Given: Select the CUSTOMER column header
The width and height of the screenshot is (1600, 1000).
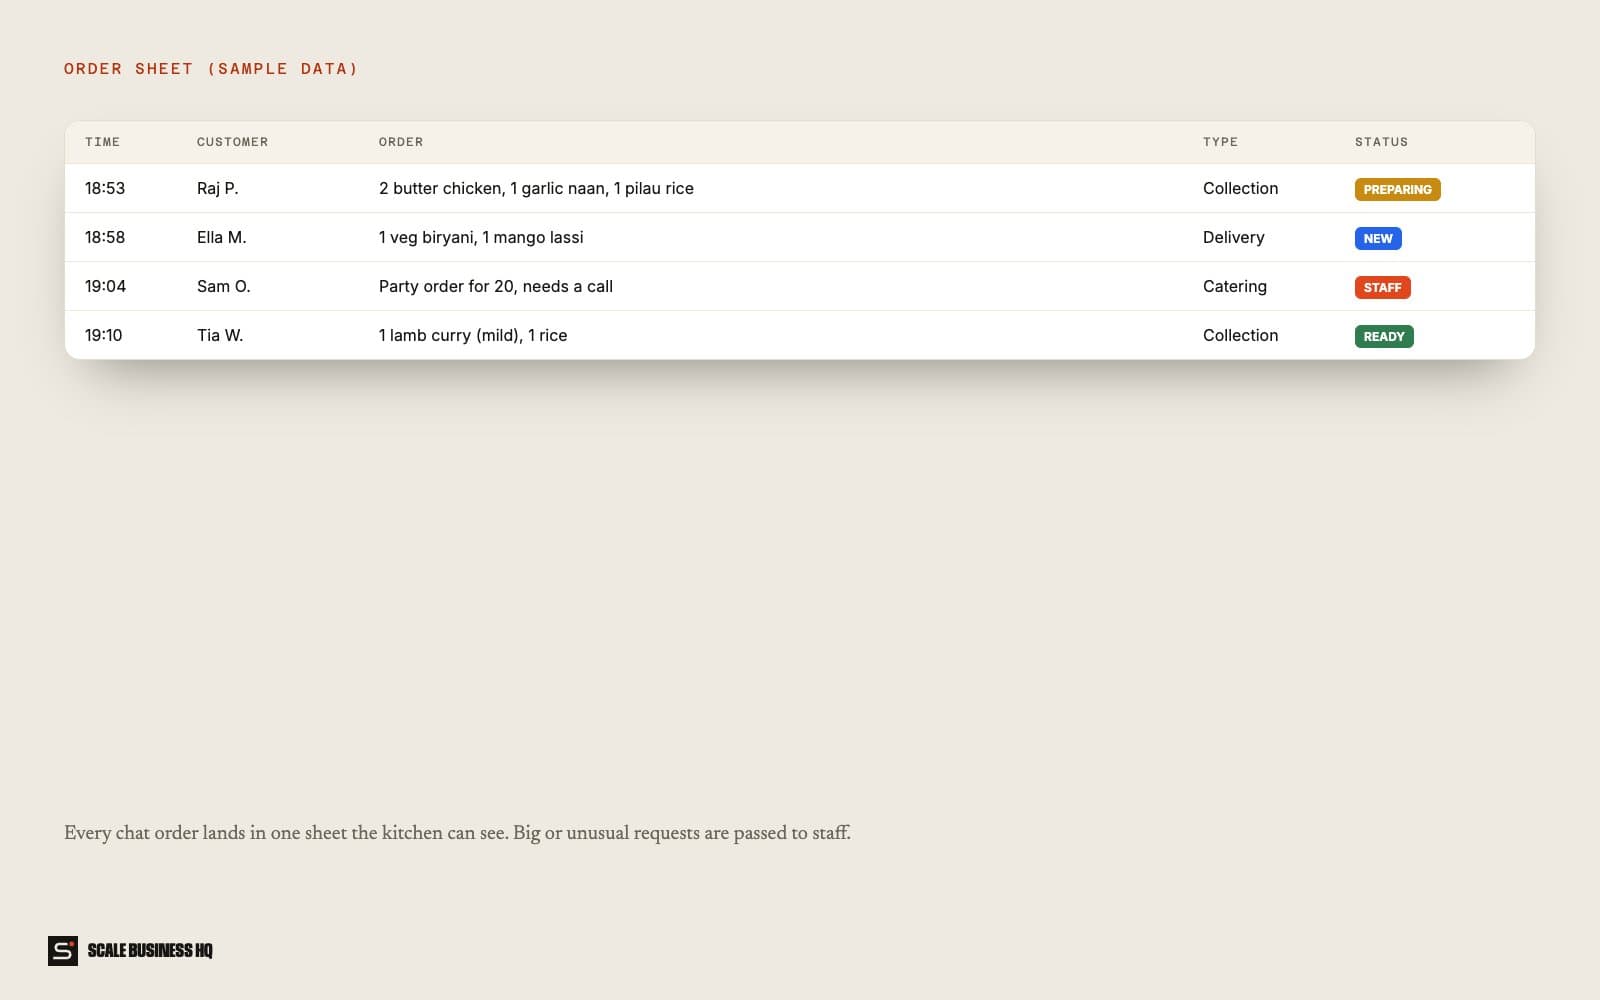Looking at the screenshot, I should (x=232, y=142).
